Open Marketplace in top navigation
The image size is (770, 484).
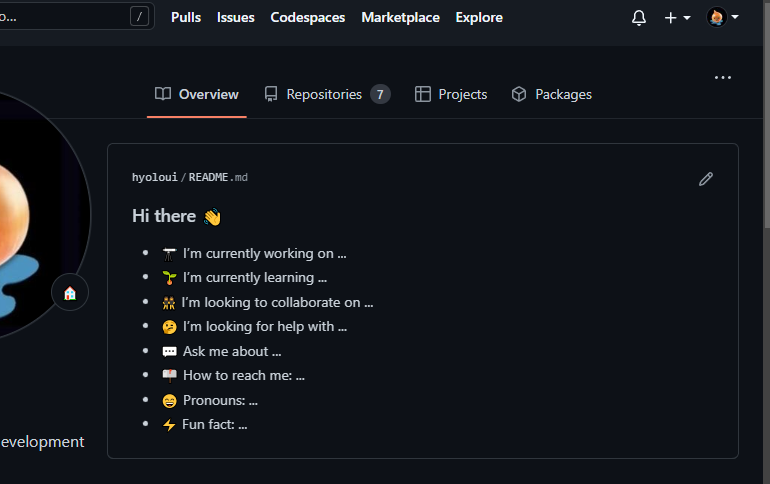click(401, 18)
